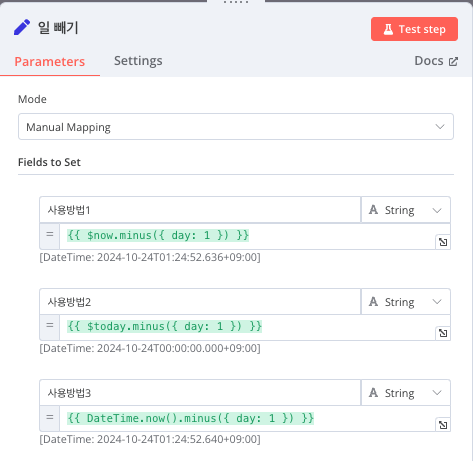Click the Fields to Set heading
Viewport: 473px width, 461px height.
coord(49,162)
